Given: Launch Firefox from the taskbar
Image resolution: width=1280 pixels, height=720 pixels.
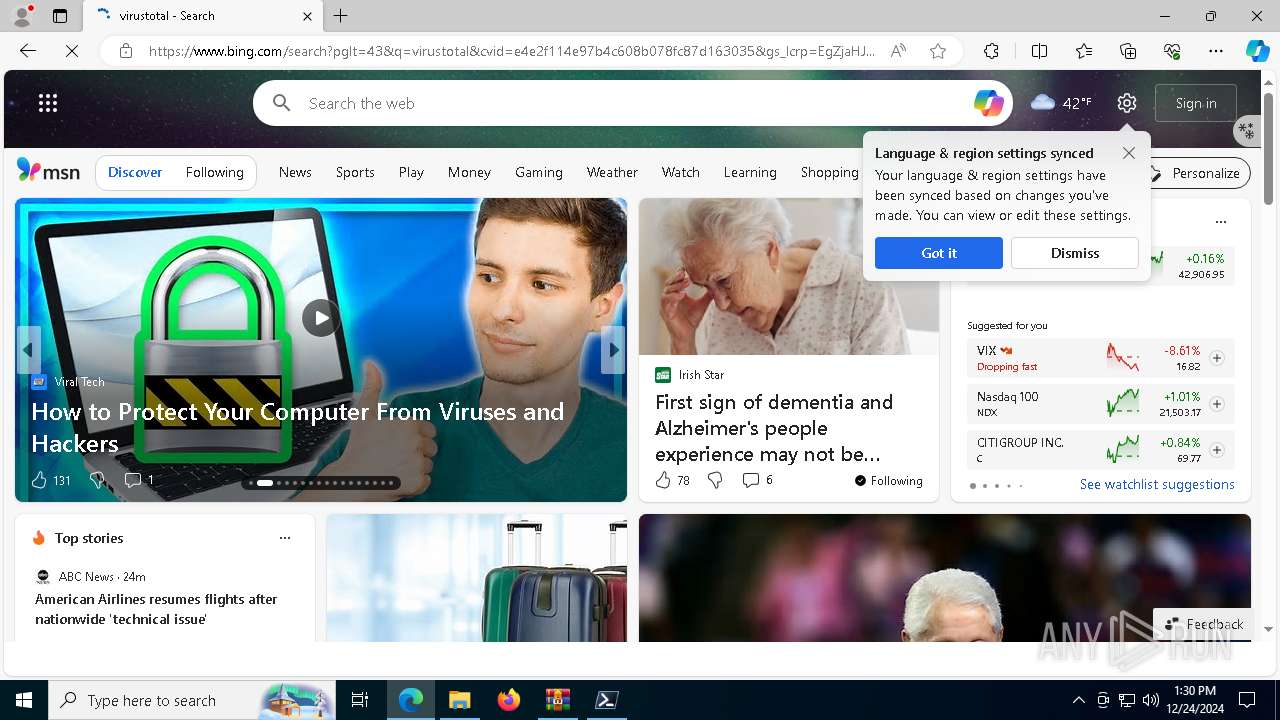Looking at the screenshot, I should tap(508, 700).
